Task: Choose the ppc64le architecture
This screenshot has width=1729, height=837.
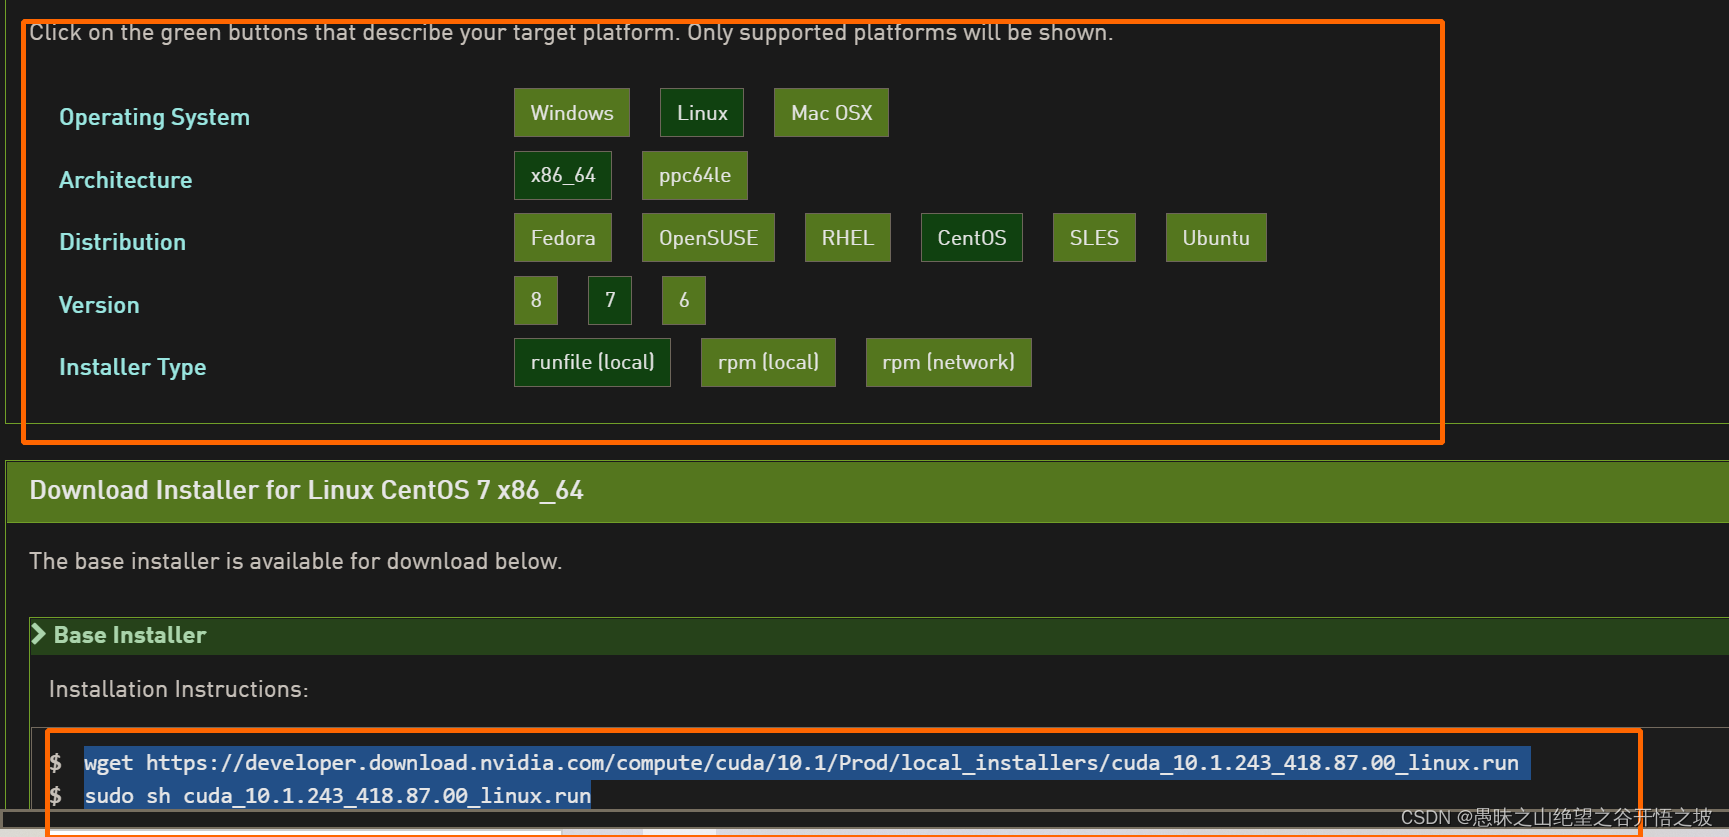Action: click(x=695, y=176)
